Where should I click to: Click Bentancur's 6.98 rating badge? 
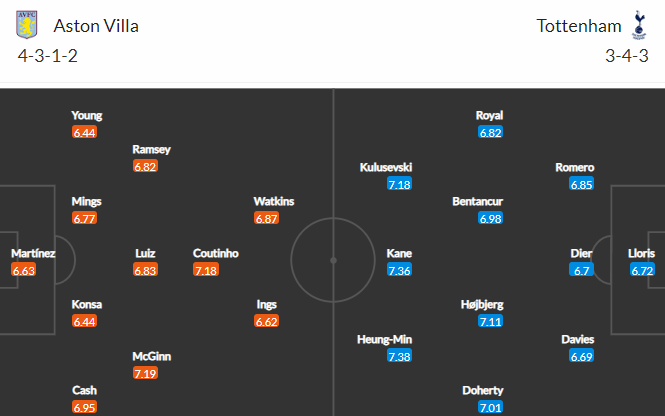490,218
